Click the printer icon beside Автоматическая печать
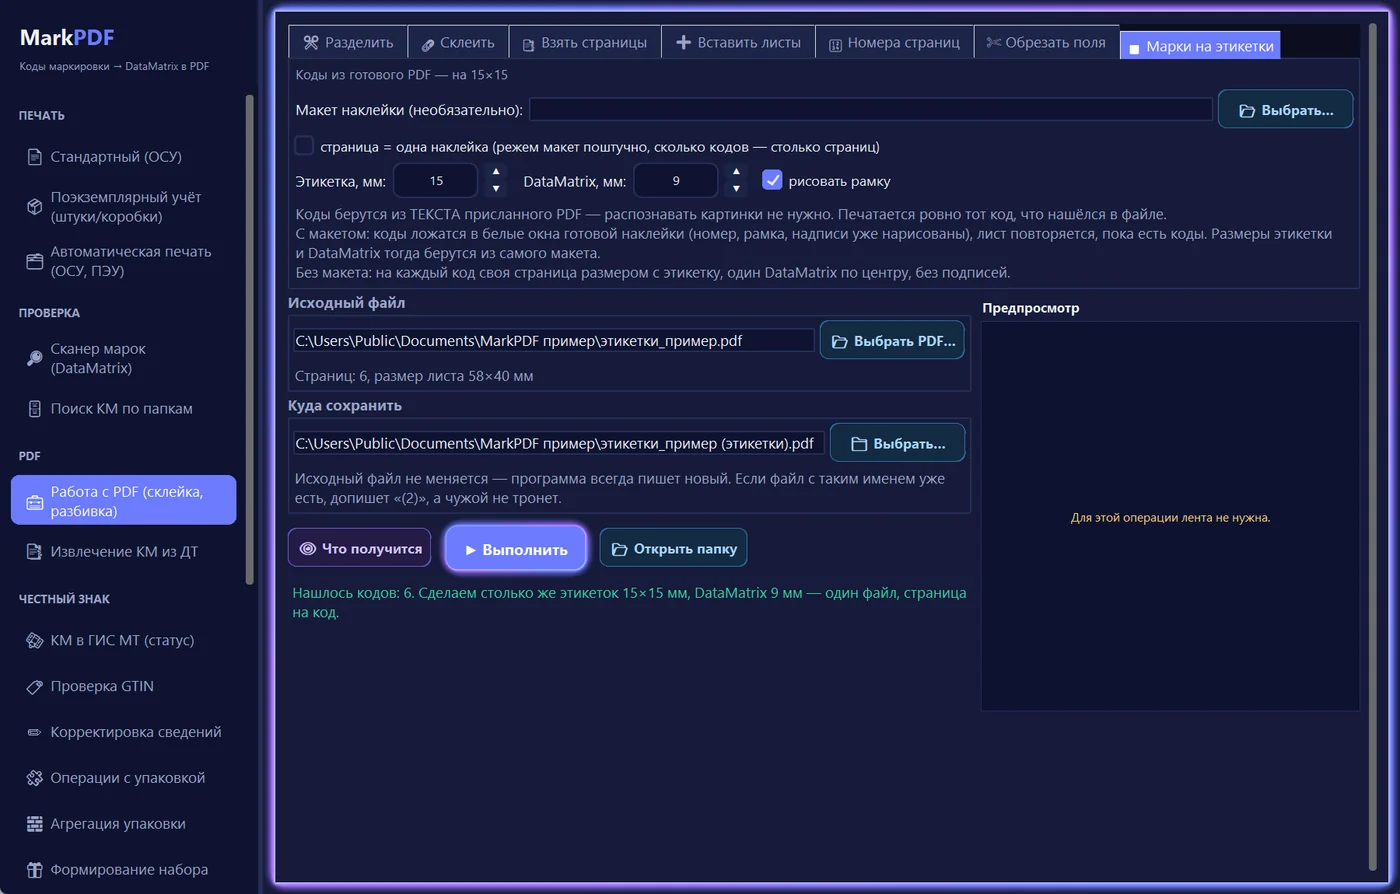This screenshot has width=1400, height=894. [34, 261]
